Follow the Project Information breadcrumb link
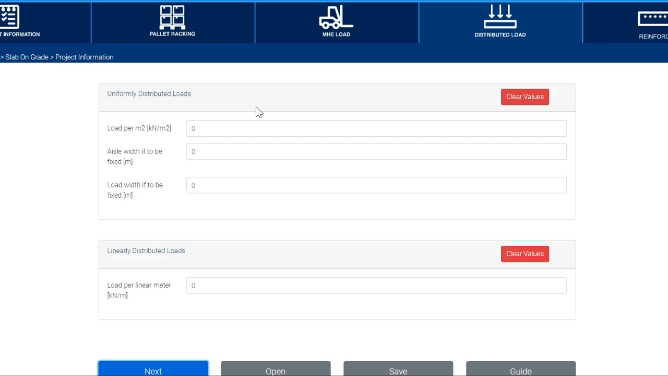 (84, 57)
